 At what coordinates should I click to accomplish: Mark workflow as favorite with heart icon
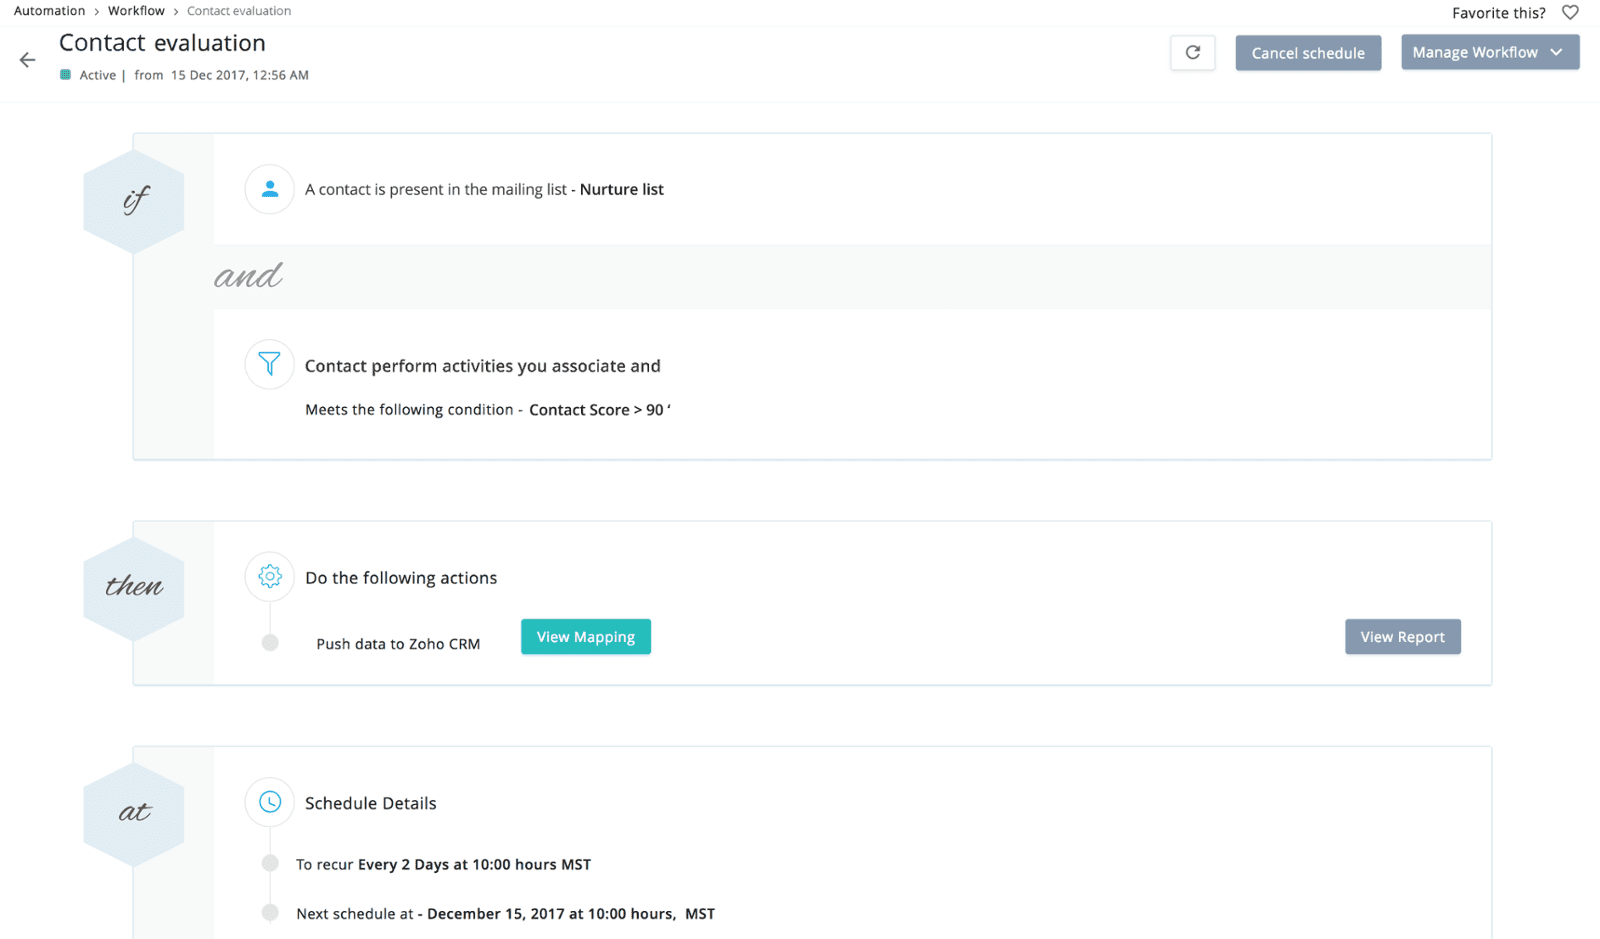tap(1570, 13)
